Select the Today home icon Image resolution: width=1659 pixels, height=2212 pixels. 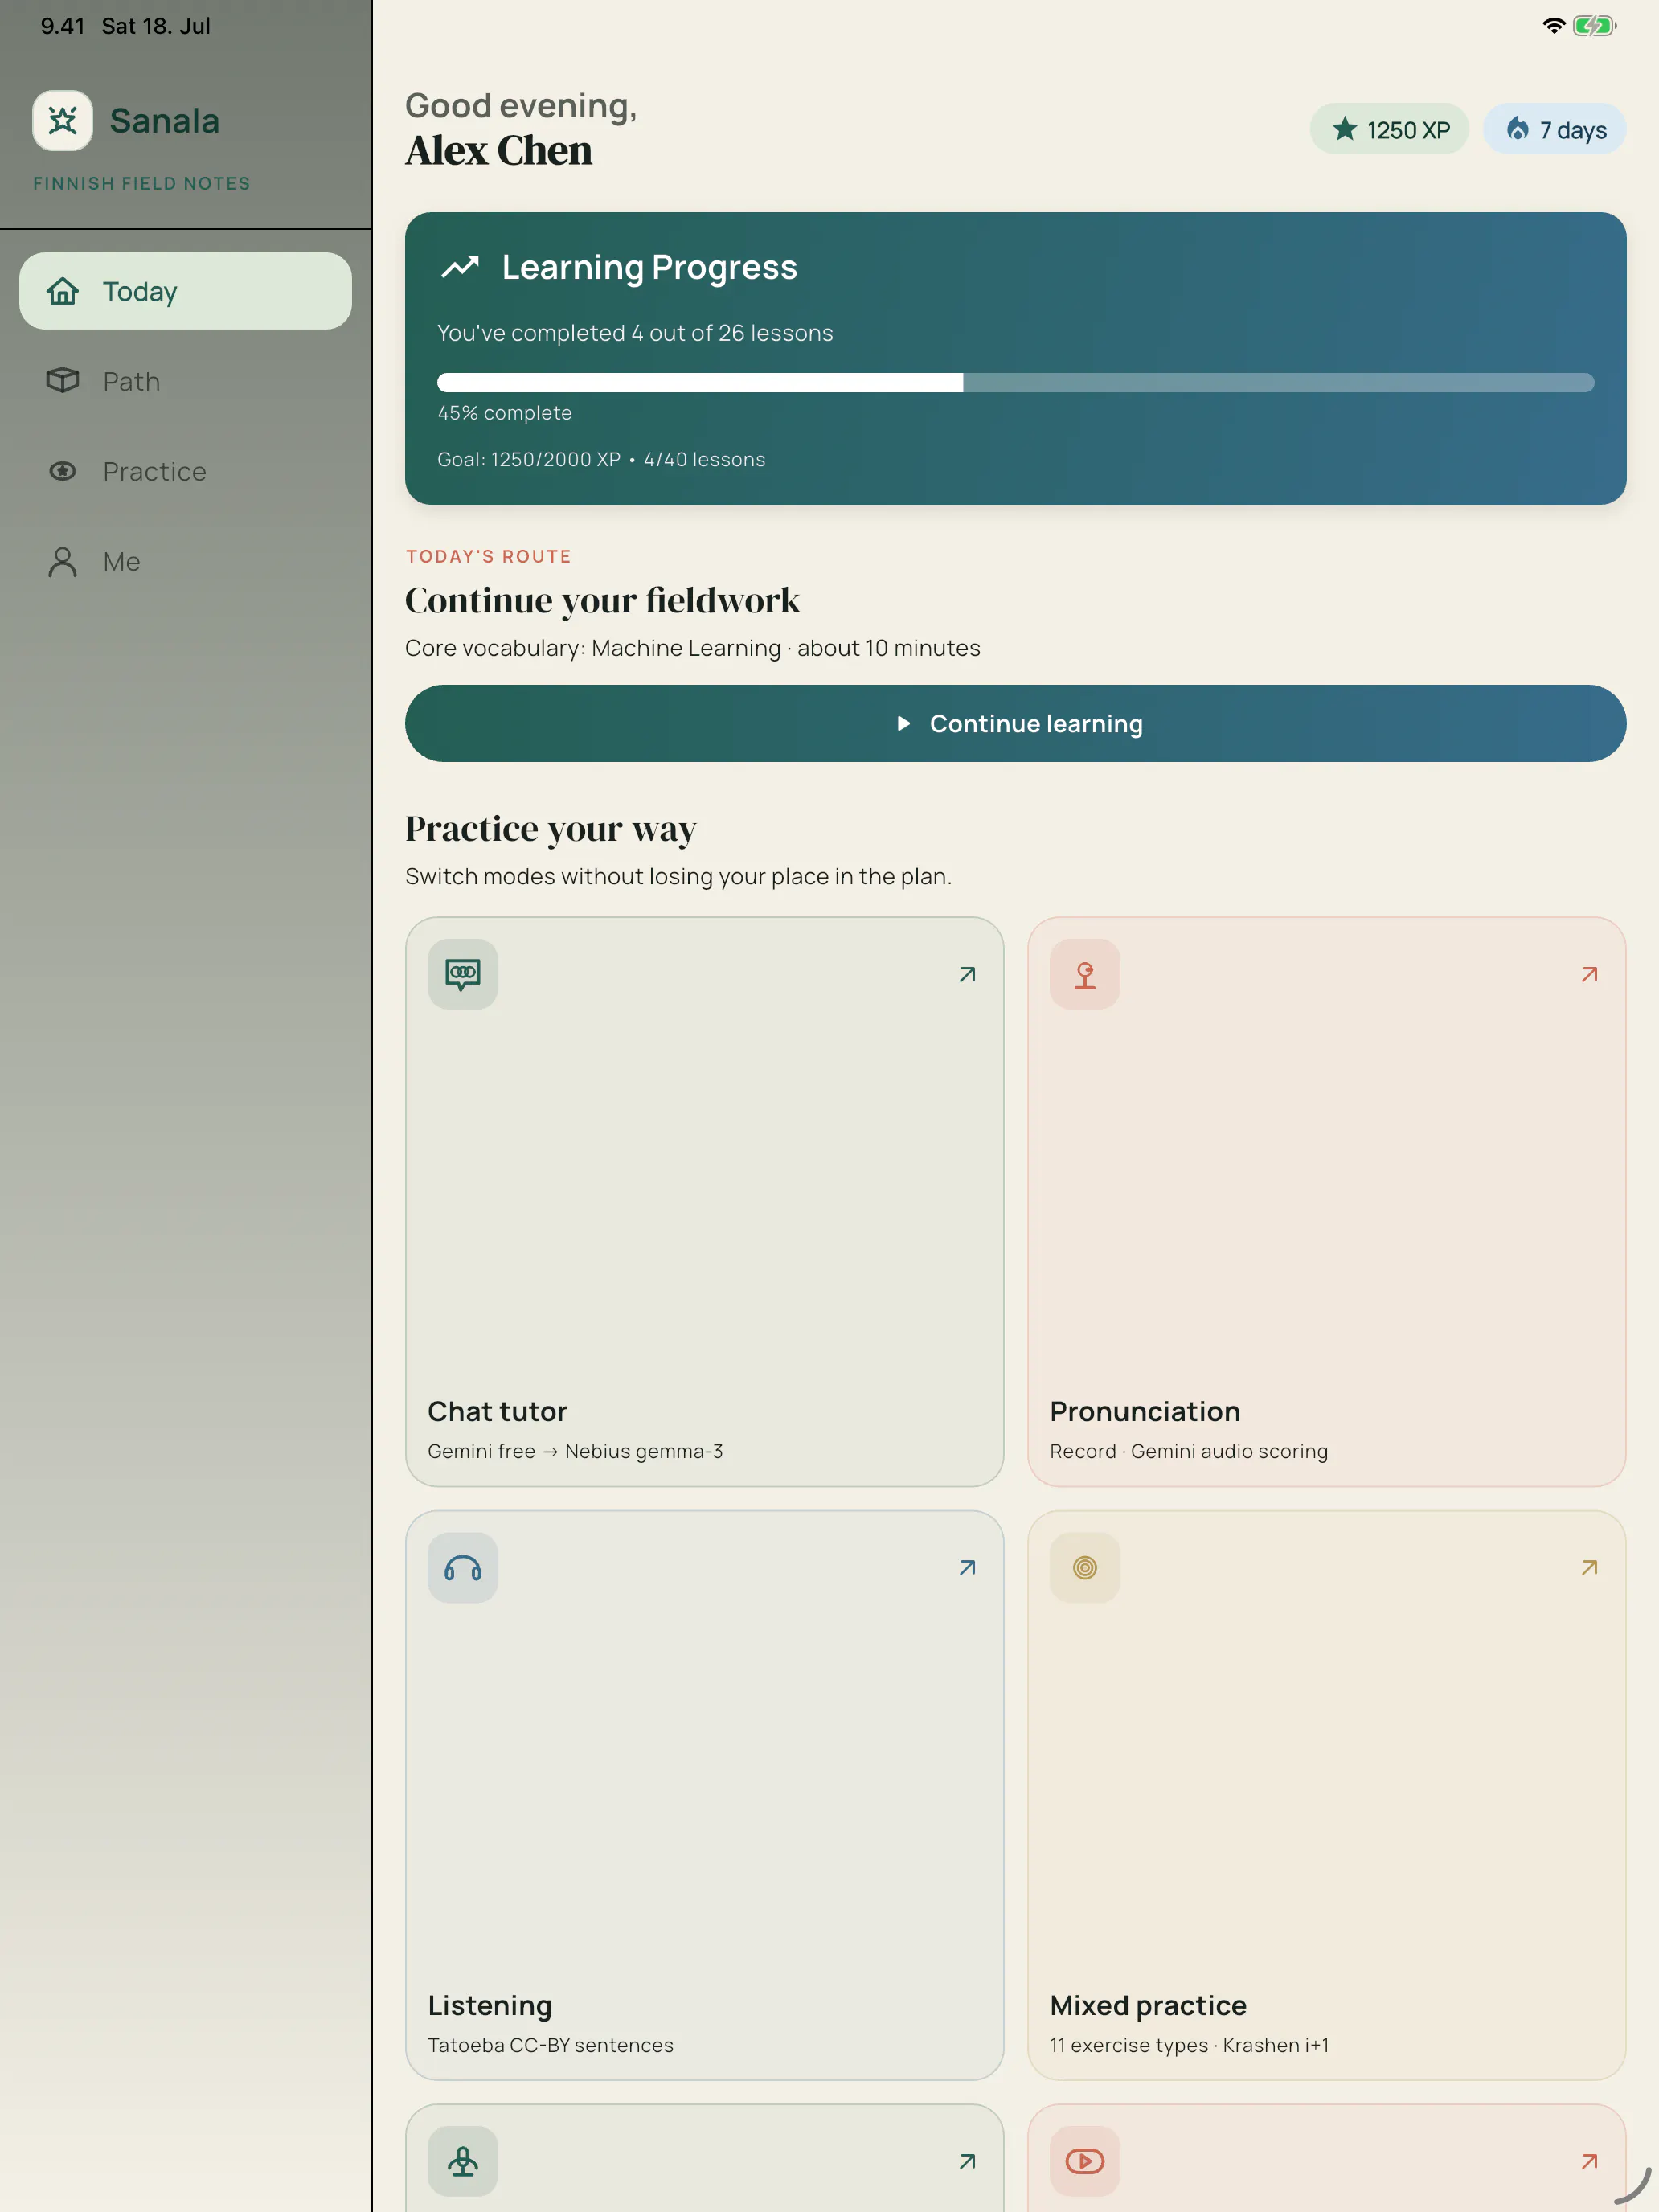pos(63,291)
